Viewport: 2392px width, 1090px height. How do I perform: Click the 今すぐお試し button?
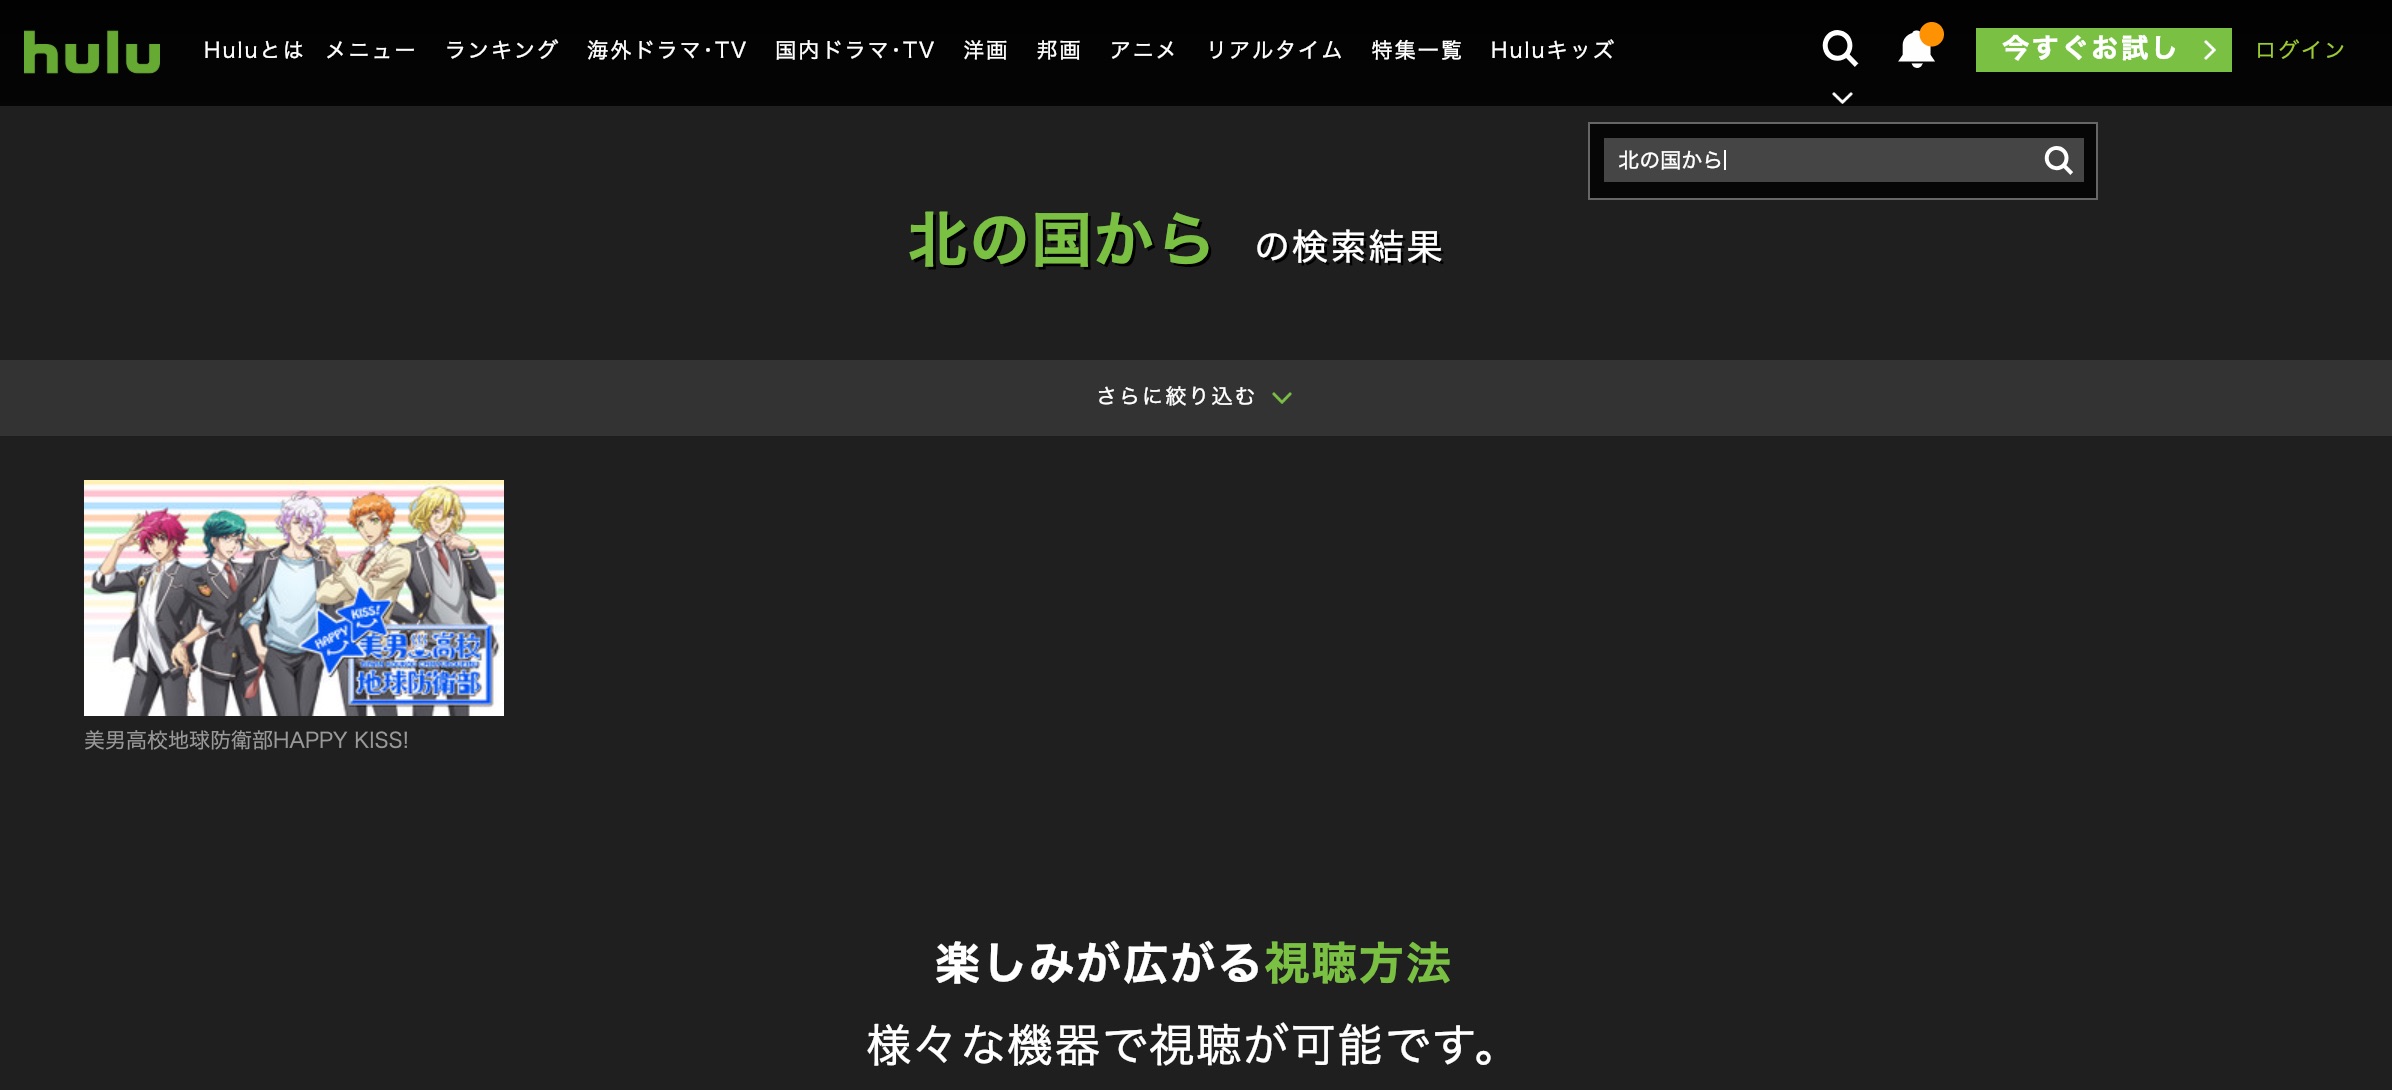click(2088, 50)
